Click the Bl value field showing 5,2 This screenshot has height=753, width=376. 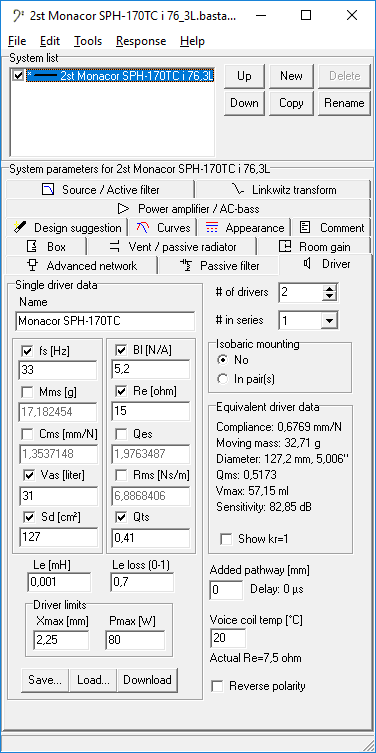pyautogui.click(x=151, y=369)
